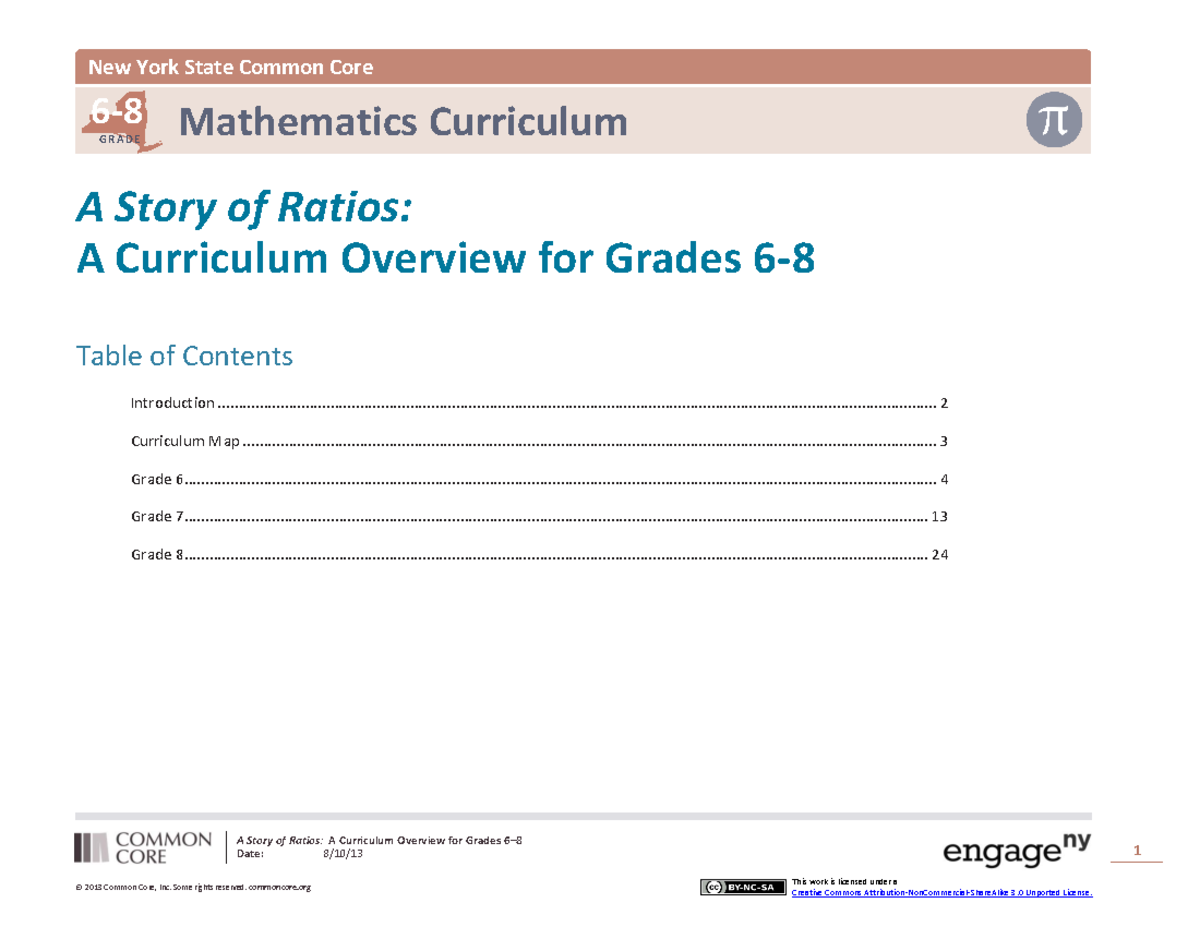Jump to Grade 7 via table of contents
This screenshot has width=1200, height=927.
coord(156,516)
